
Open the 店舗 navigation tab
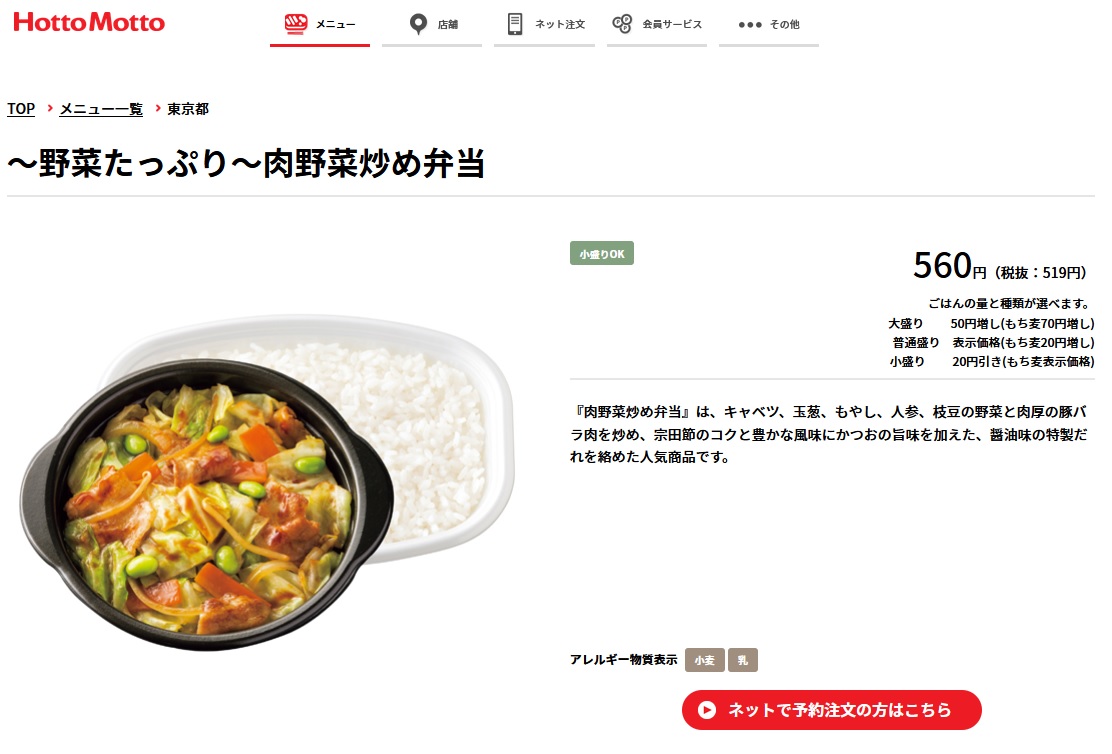click(432, 26)
